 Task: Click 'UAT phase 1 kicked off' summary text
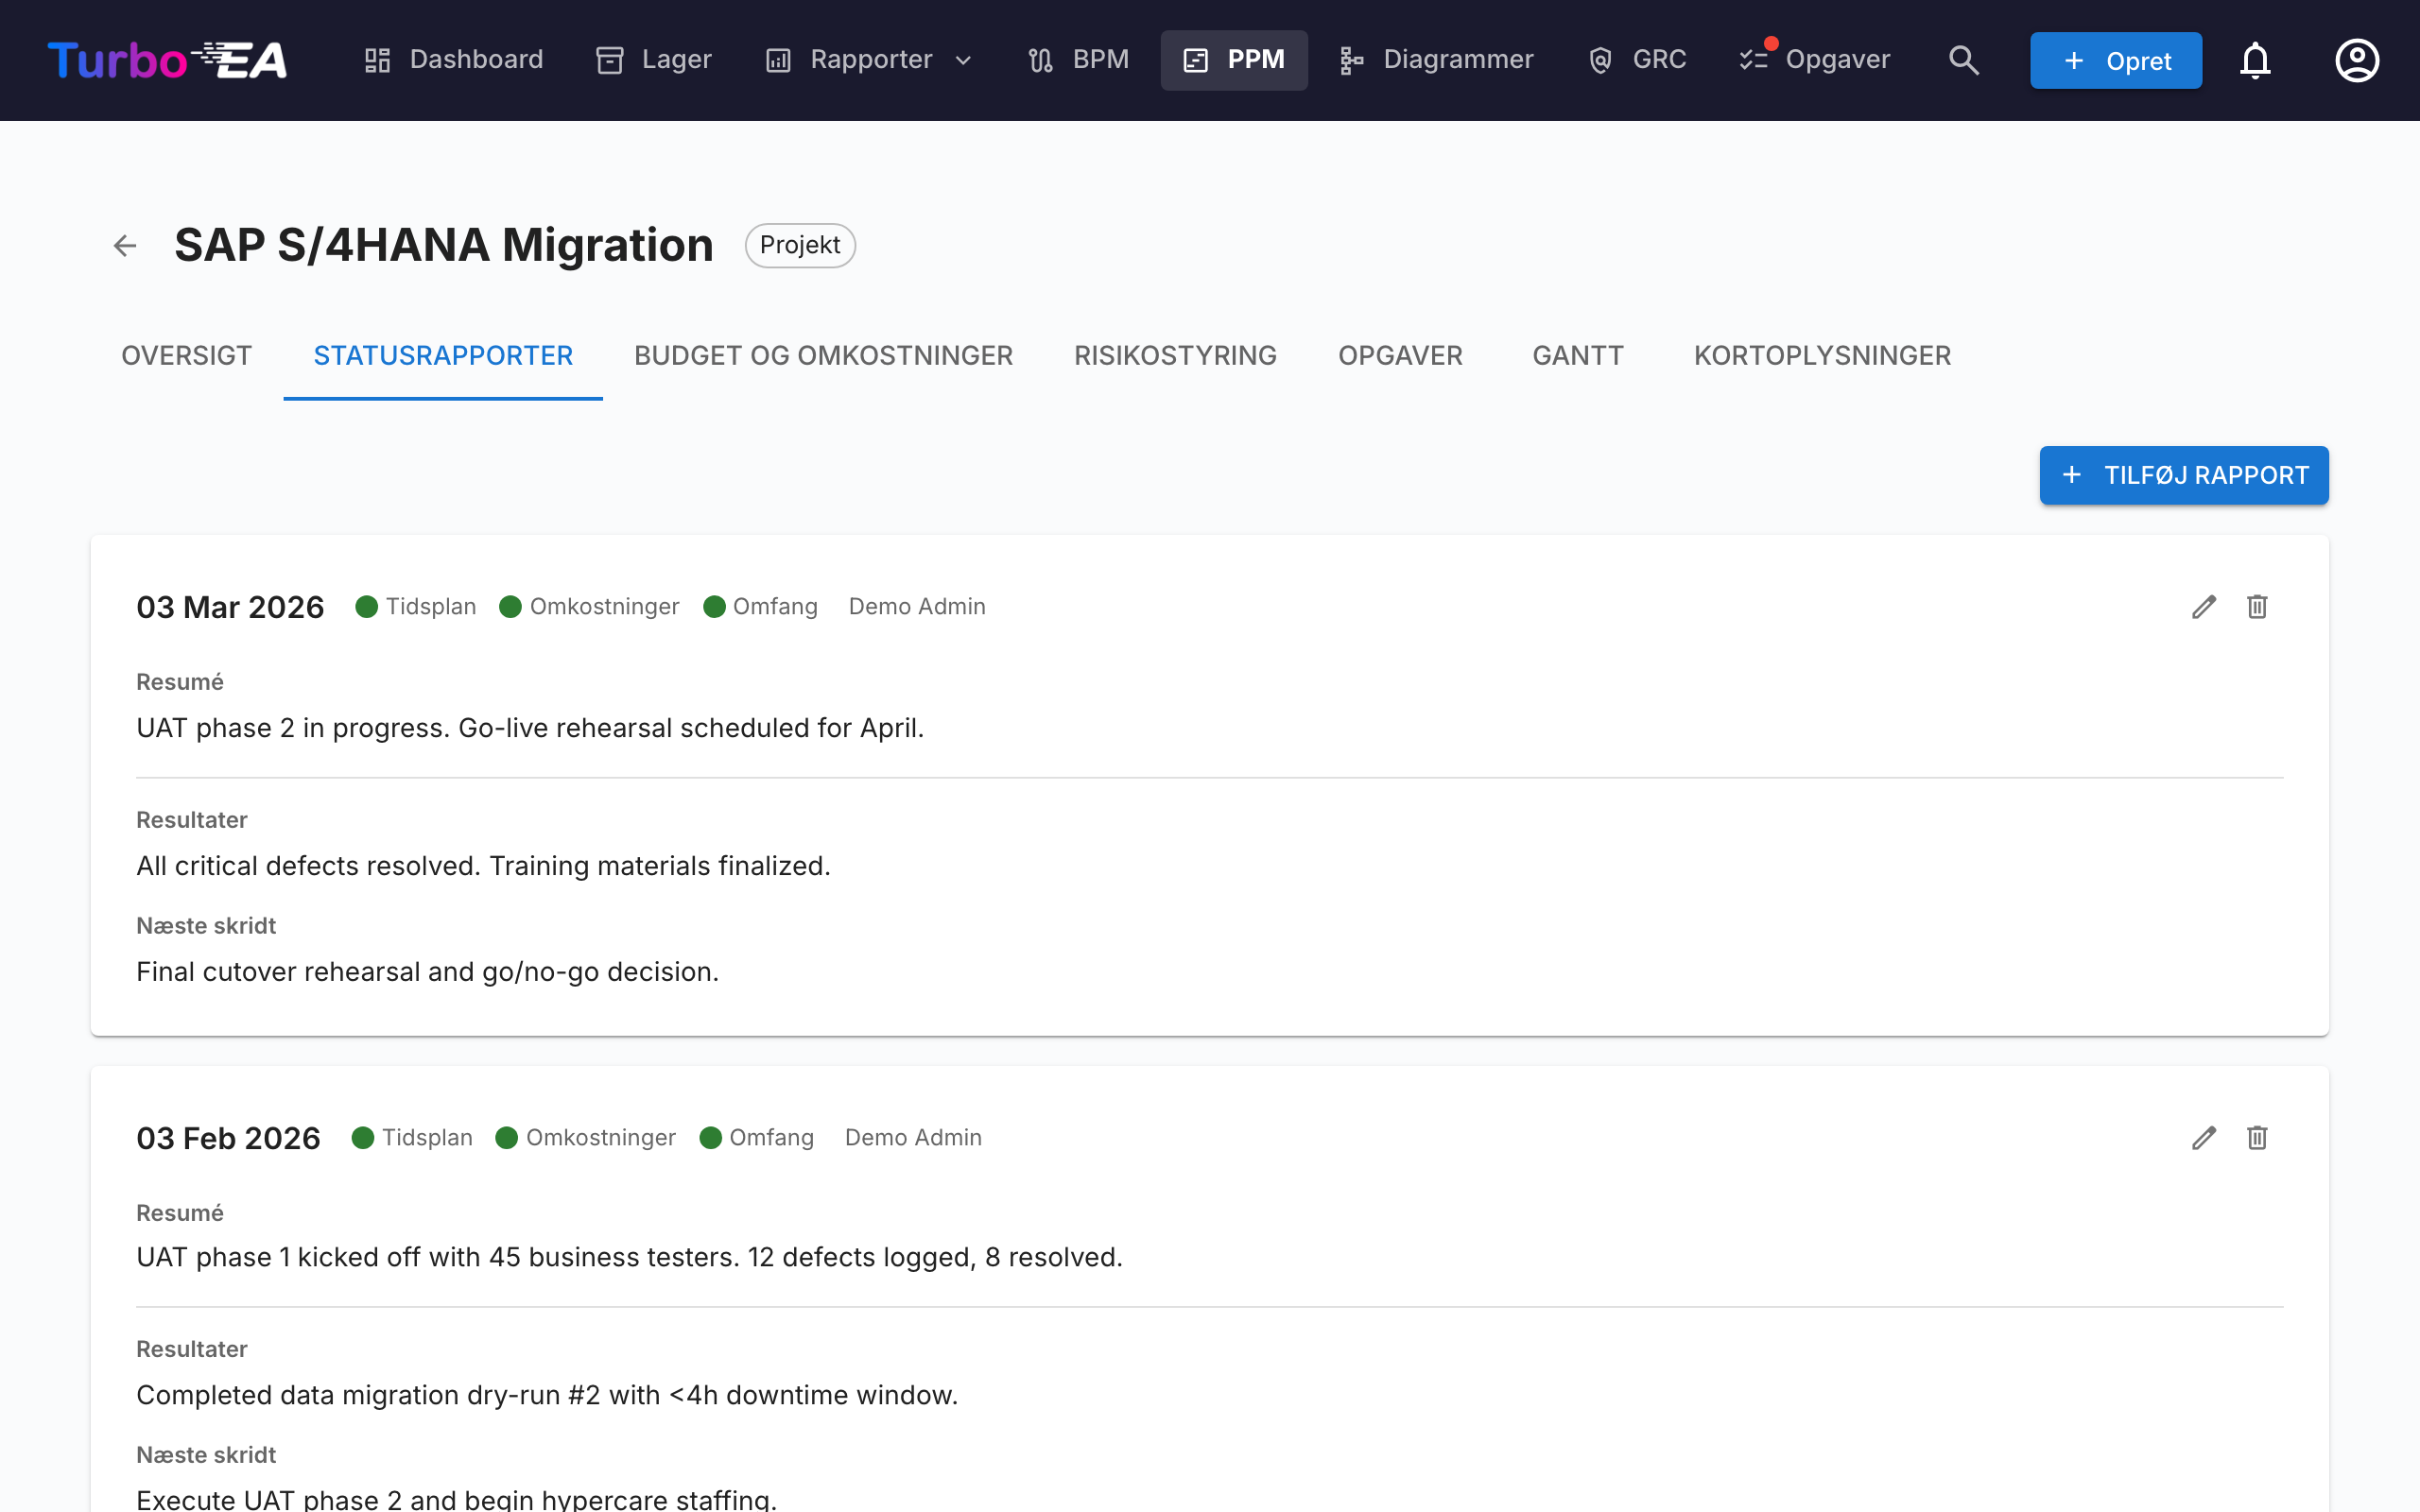[629, 1257]
